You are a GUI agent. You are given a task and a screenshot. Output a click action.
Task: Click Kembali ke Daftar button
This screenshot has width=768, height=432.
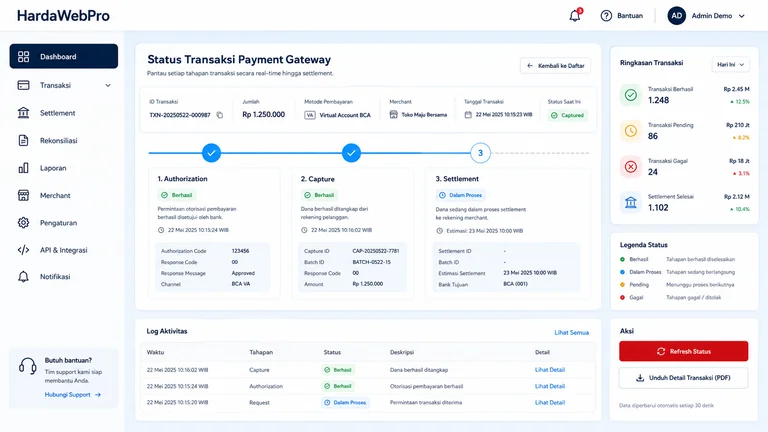click(x=555, y=66)
